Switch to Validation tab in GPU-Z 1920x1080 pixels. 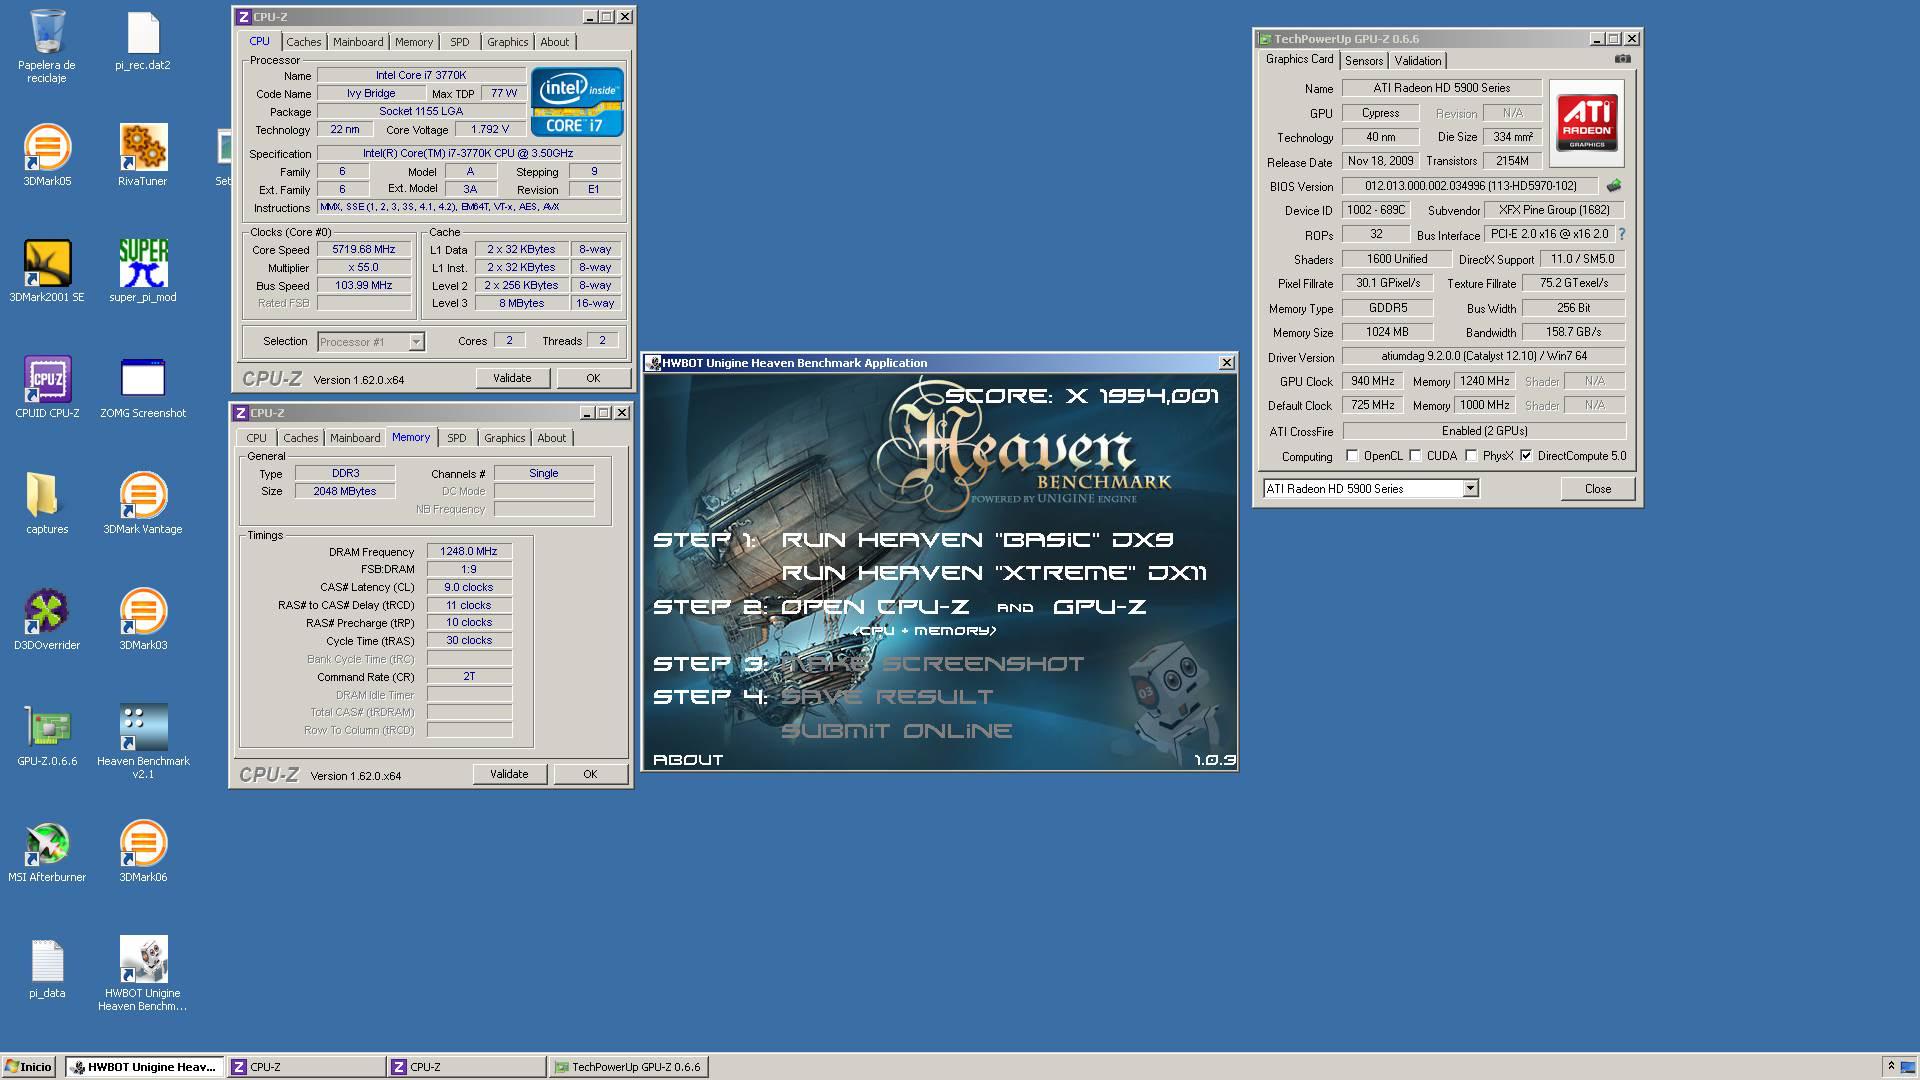pyautogui.click(x=1418, y=61)
